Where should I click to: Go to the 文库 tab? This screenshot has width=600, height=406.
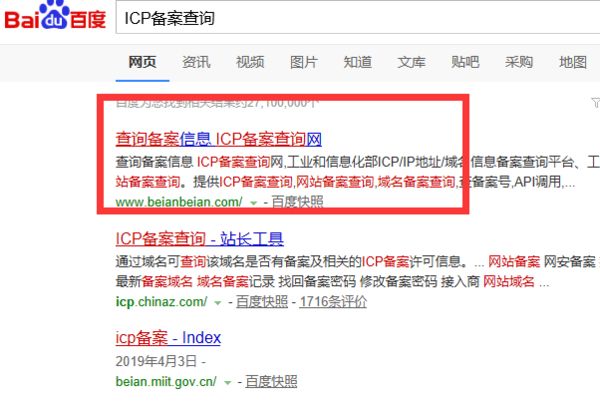pos(411,62)
